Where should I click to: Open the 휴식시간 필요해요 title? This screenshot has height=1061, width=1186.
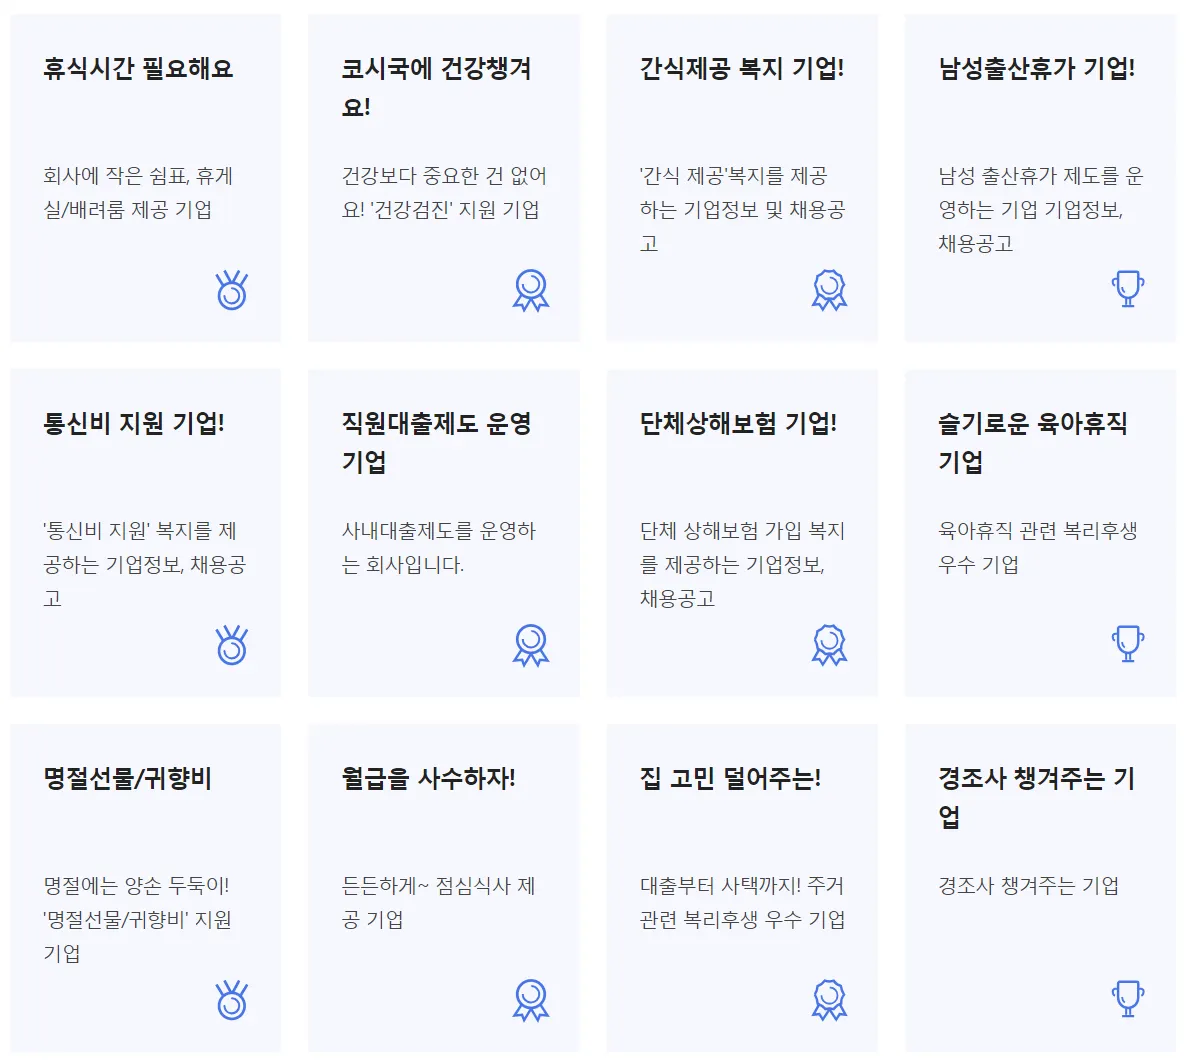click(138, 69)
